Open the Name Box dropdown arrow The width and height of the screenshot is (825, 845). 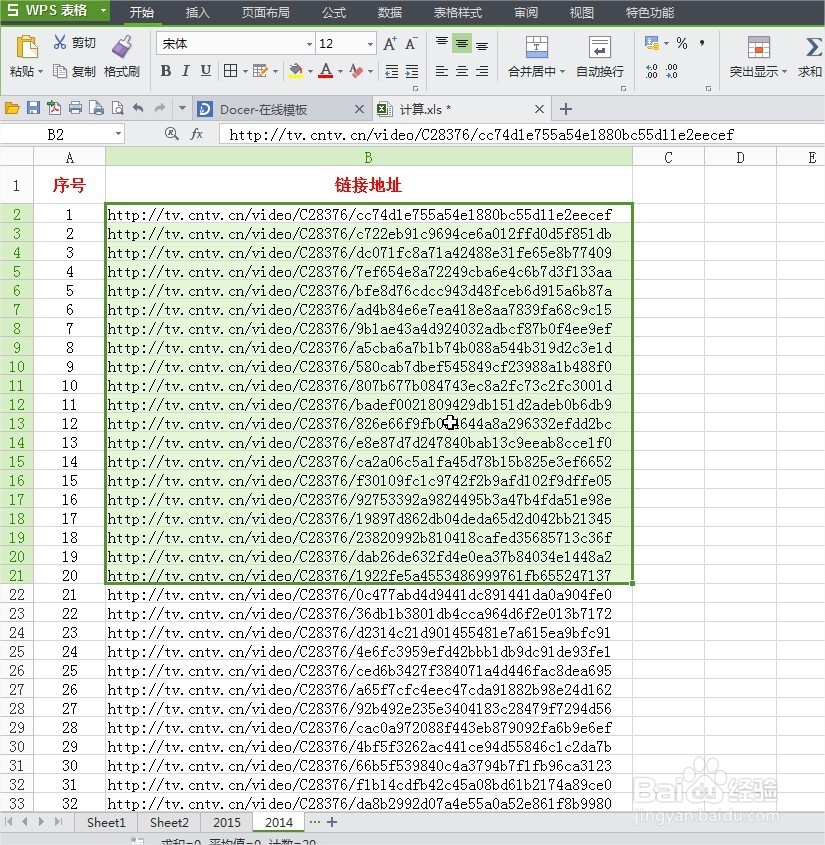point(118,134)
